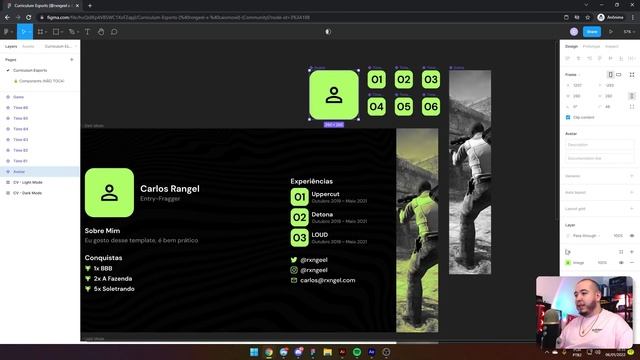The image size is (640, 360).
Task: Toggle constrain proportions lock
Action: click(x=632, y=96)
